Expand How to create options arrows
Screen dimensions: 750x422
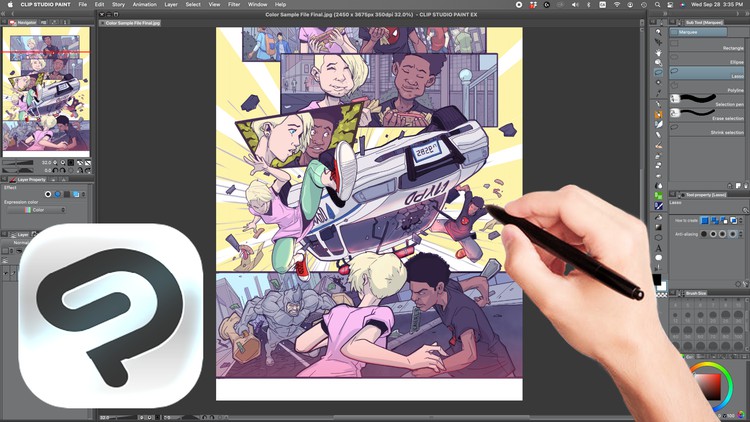point(740,221)
